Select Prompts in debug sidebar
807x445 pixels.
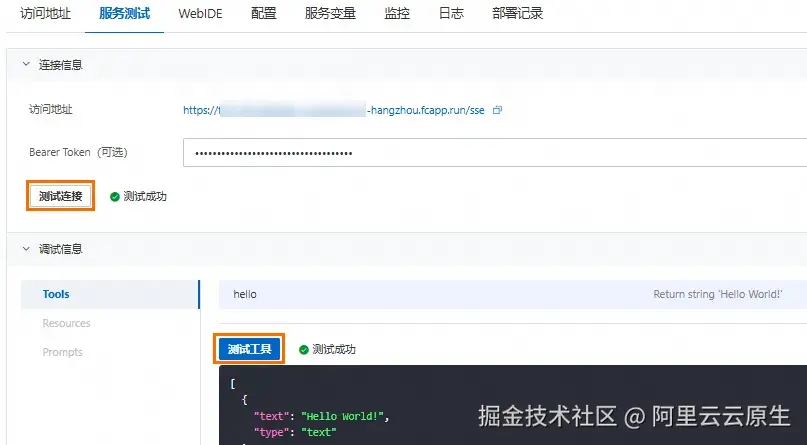pyautogui.click(x=62, y=352)
